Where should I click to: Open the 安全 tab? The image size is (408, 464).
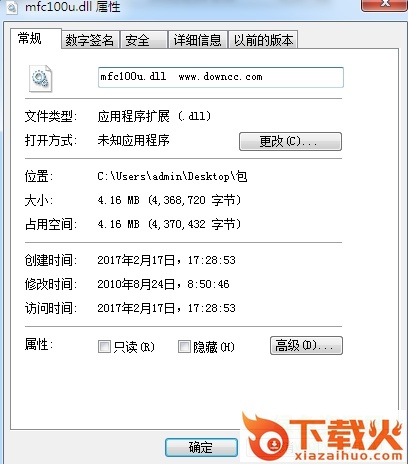click(144, 40)
